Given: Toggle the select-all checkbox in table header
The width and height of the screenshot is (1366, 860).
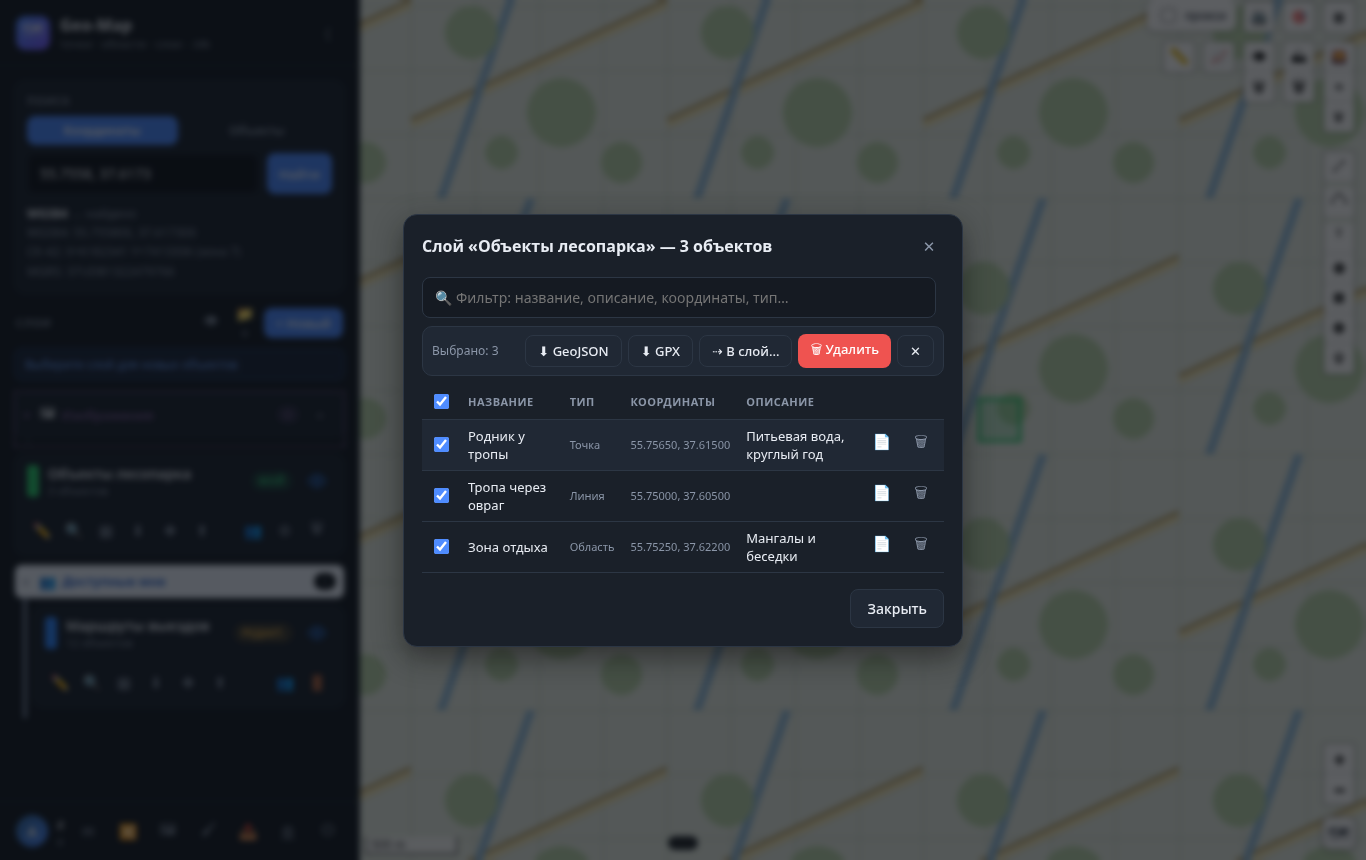Looking at the screenshot, I should click(441, 401).
